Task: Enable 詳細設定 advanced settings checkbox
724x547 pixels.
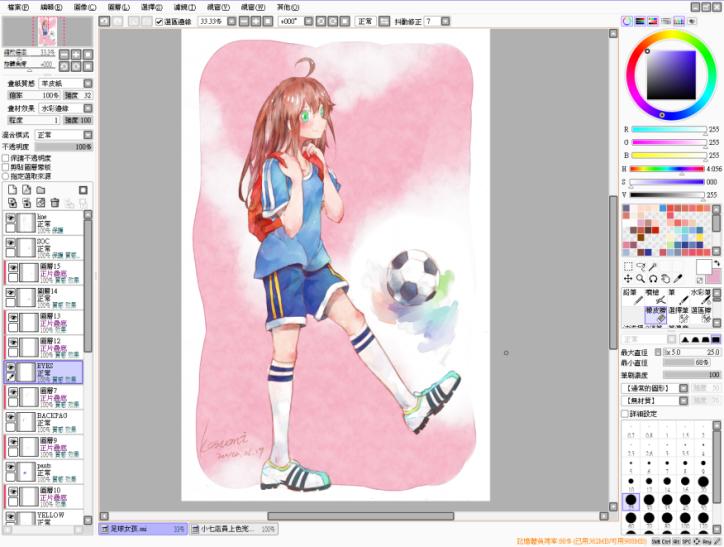Action: coord(625,414)
